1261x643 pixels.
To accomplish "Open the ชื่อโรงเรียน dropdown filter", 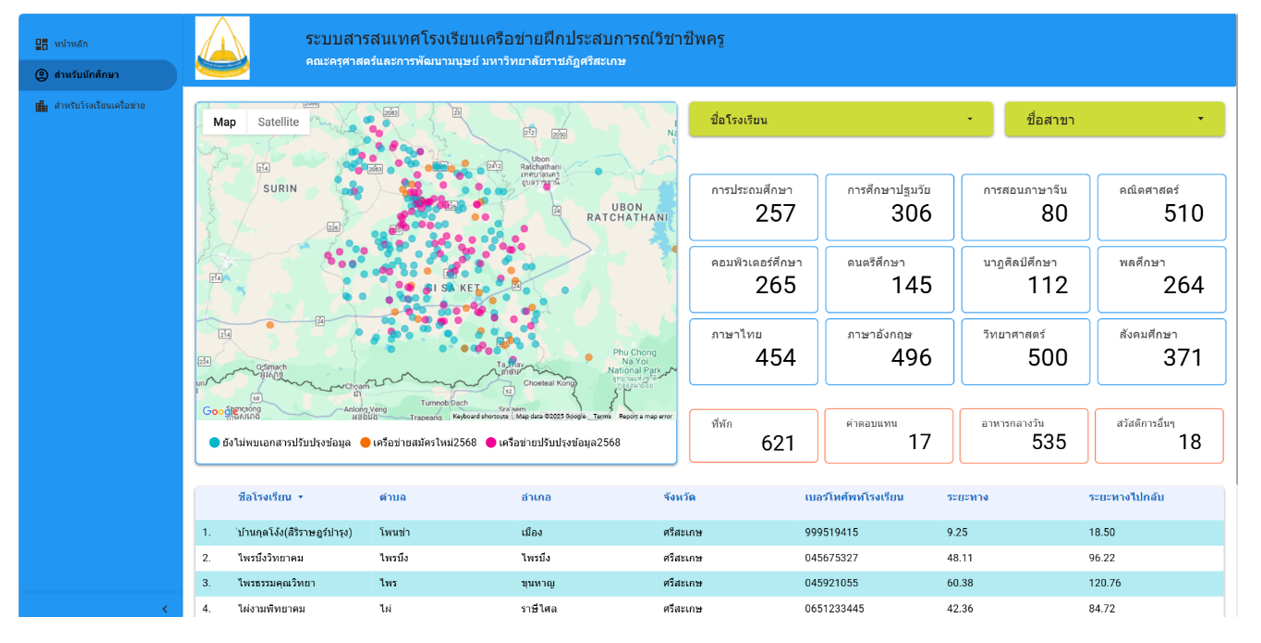I will point(840,119).
